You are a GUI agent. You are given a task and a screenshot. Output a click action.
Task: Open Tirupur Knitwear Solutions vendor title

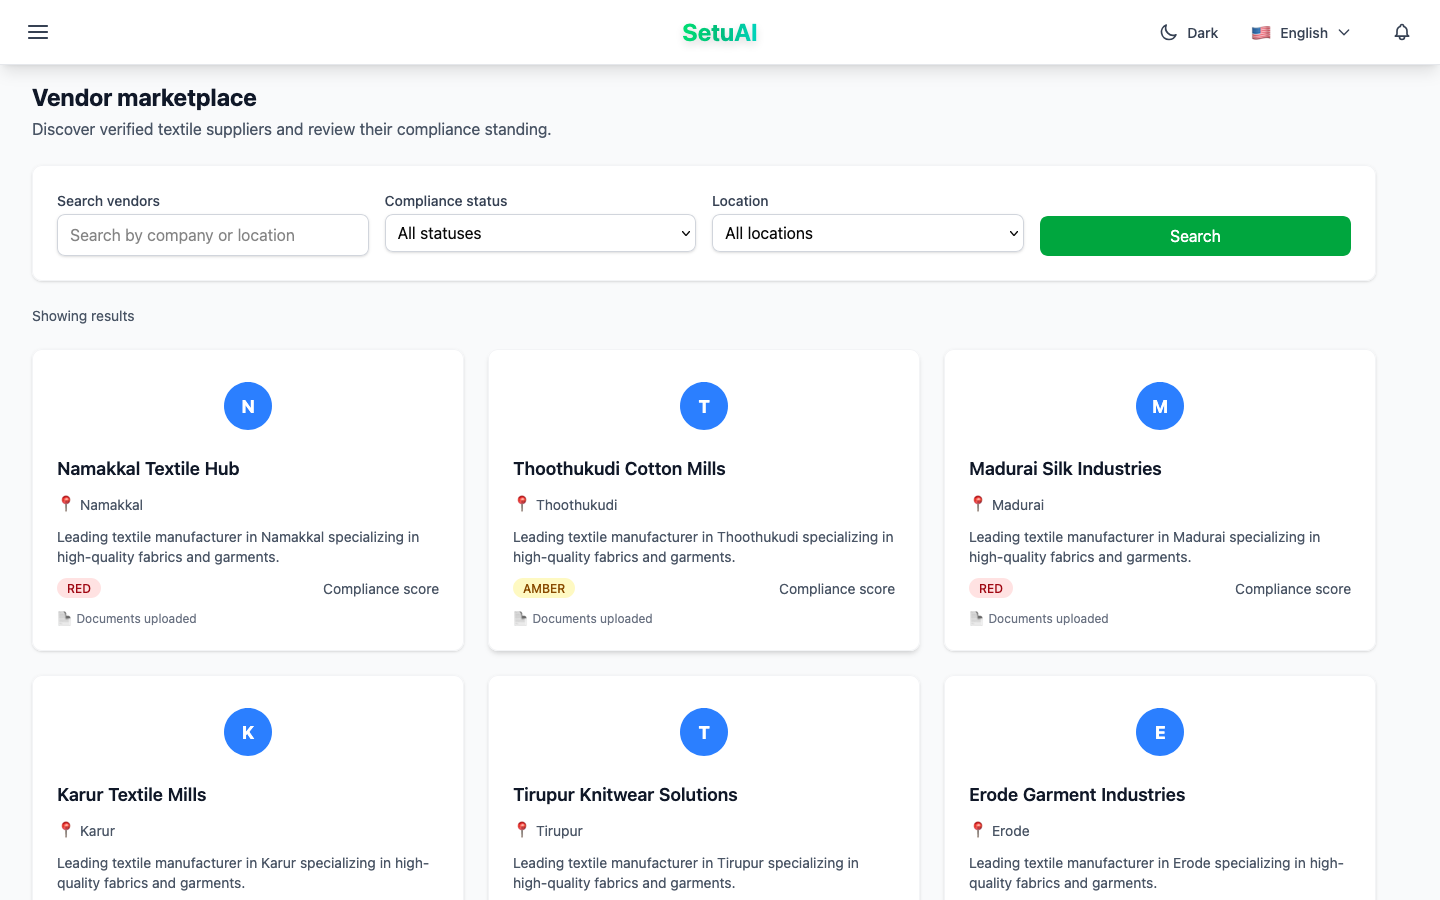625,795
